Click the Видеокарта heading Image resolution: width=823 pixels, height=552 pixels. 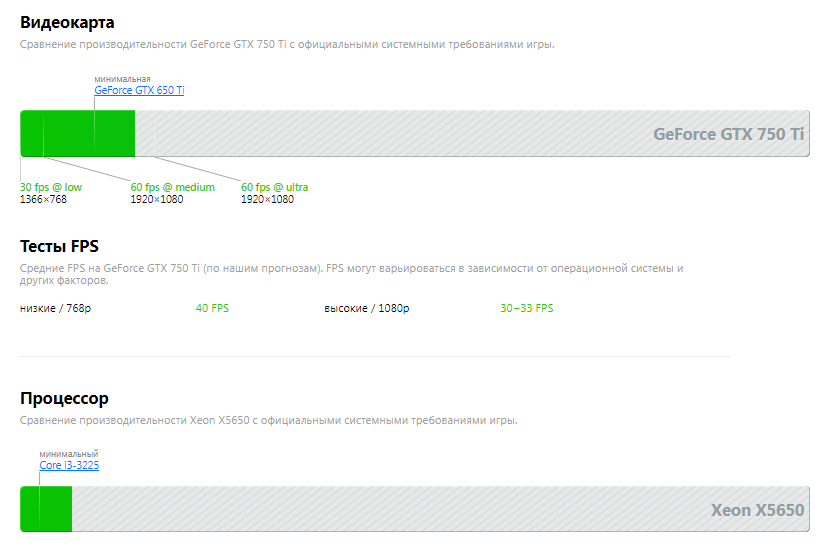coord(67,23)
